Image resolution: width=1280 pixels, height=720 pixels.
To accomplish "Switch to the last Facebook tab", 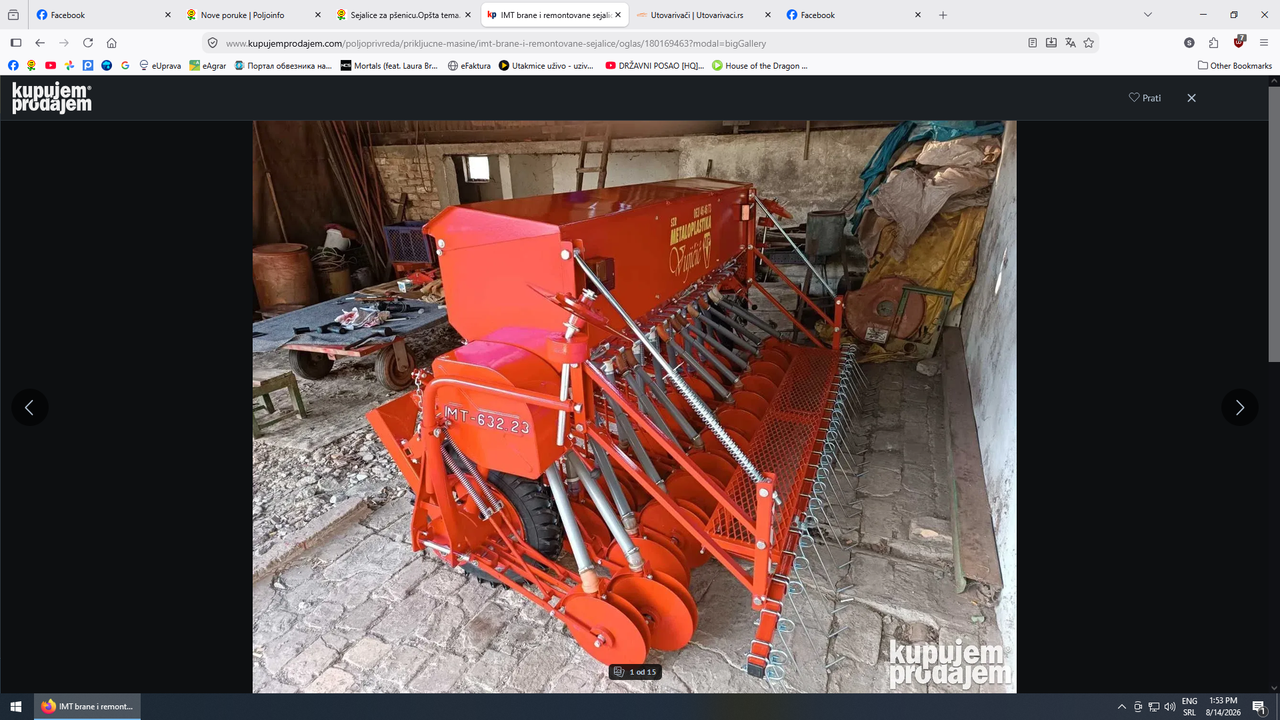I will click(852, 15).
